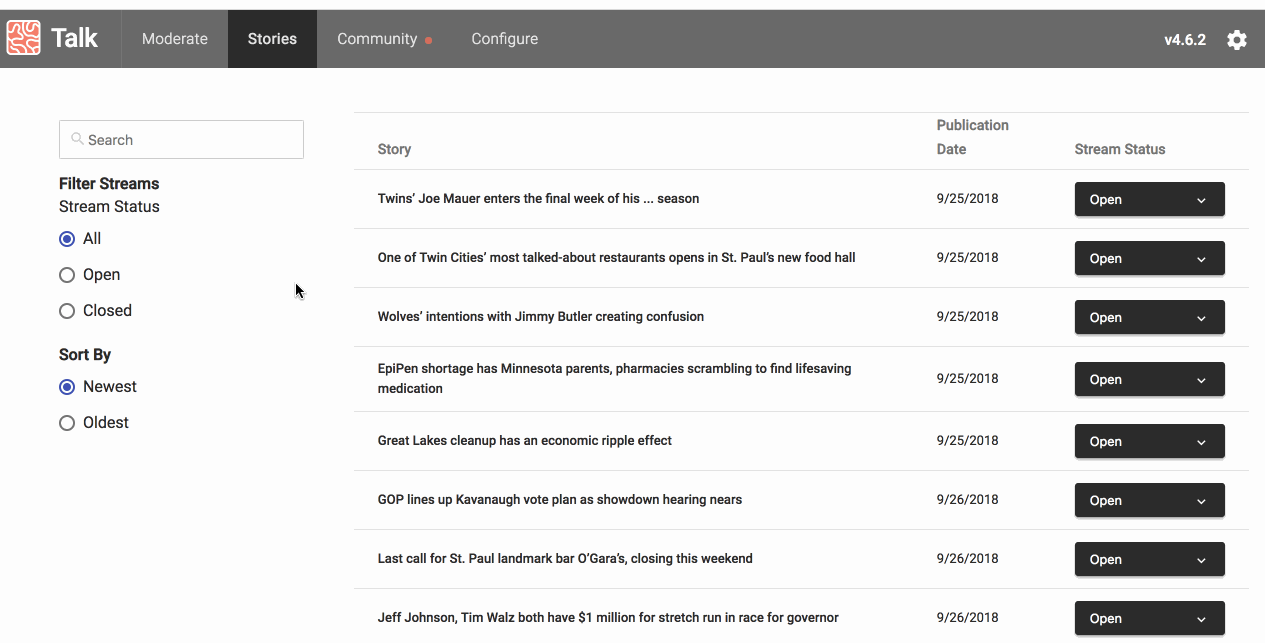This screenshot has width=1265, height=643.
Task: Switch to the Moderate tab
Action: (175, 38)
